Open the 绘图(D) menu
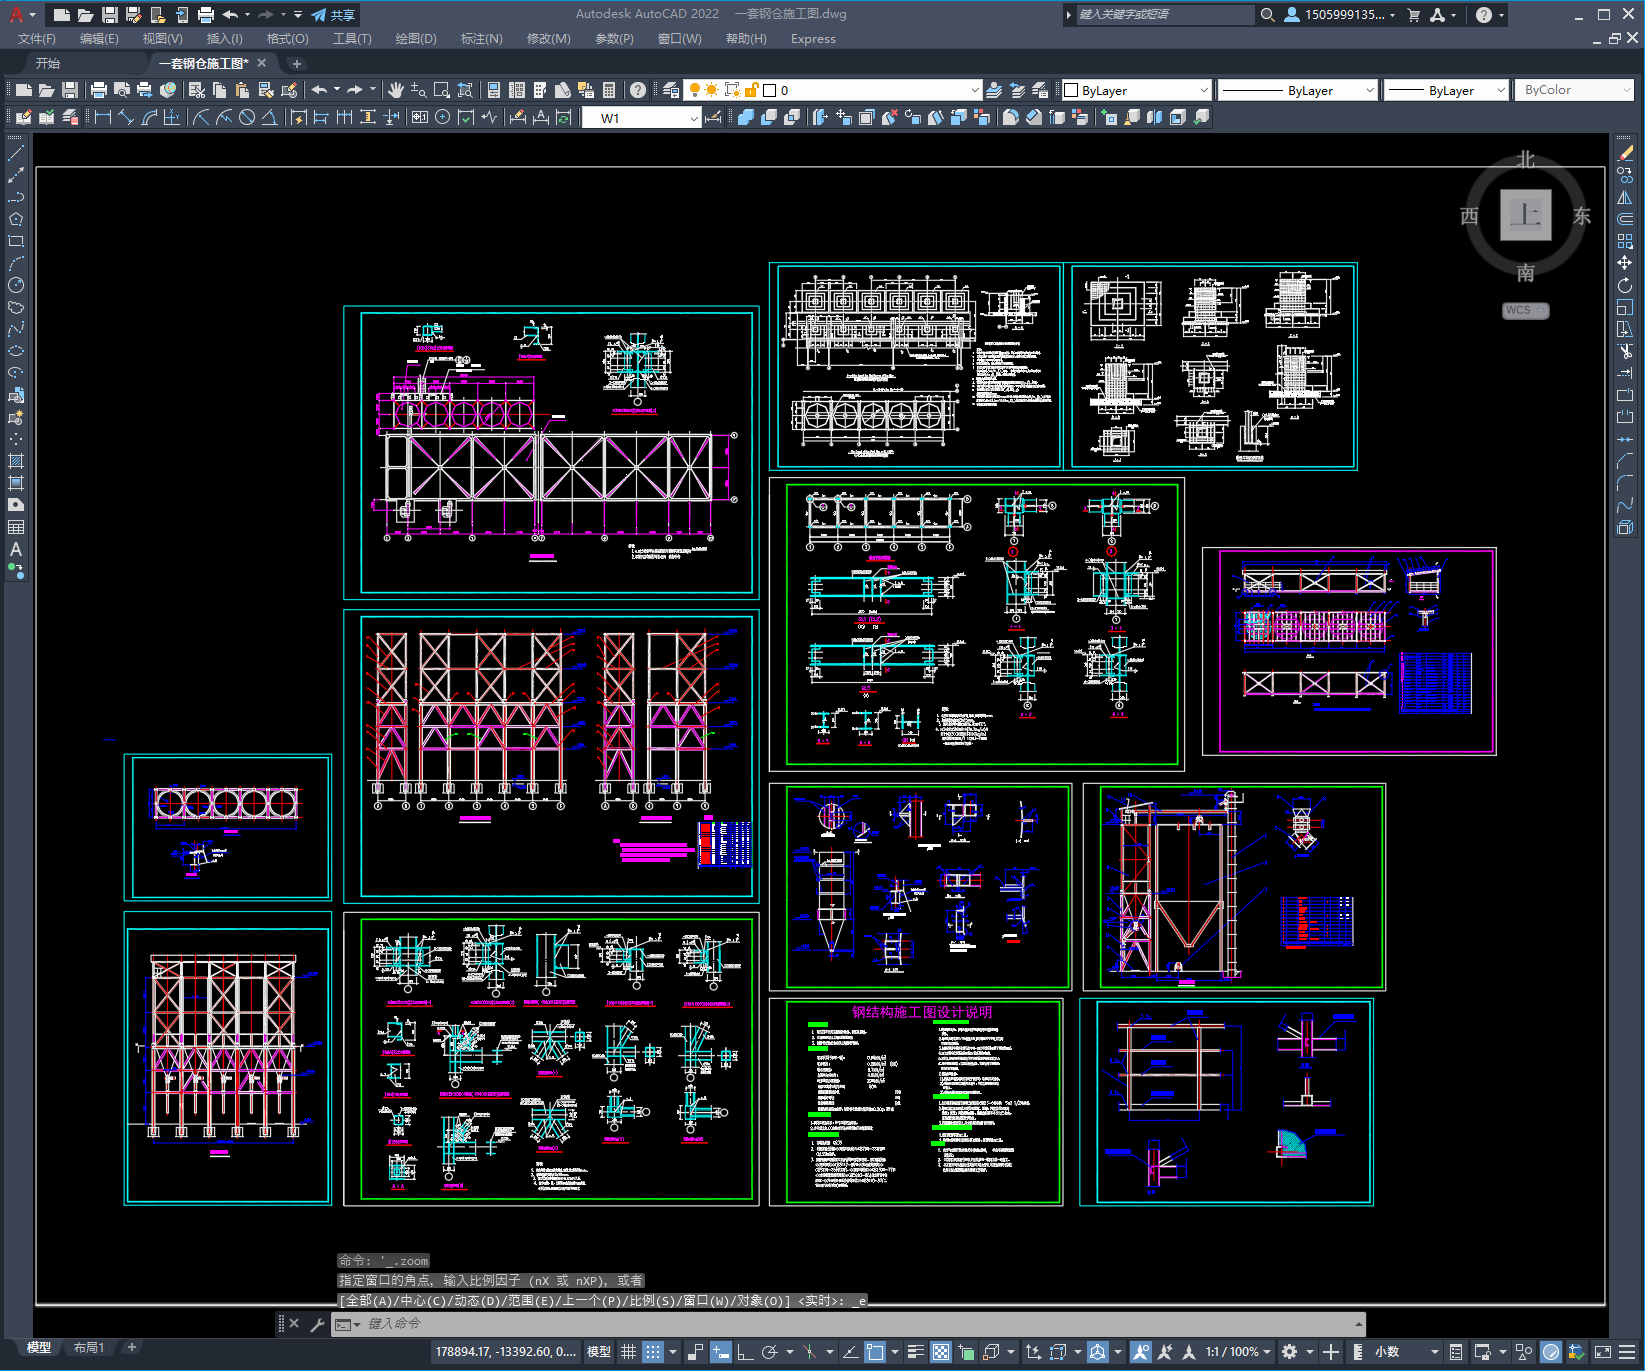The height and width of the screenshot is (1371, 1645). (x=416, y=39)
